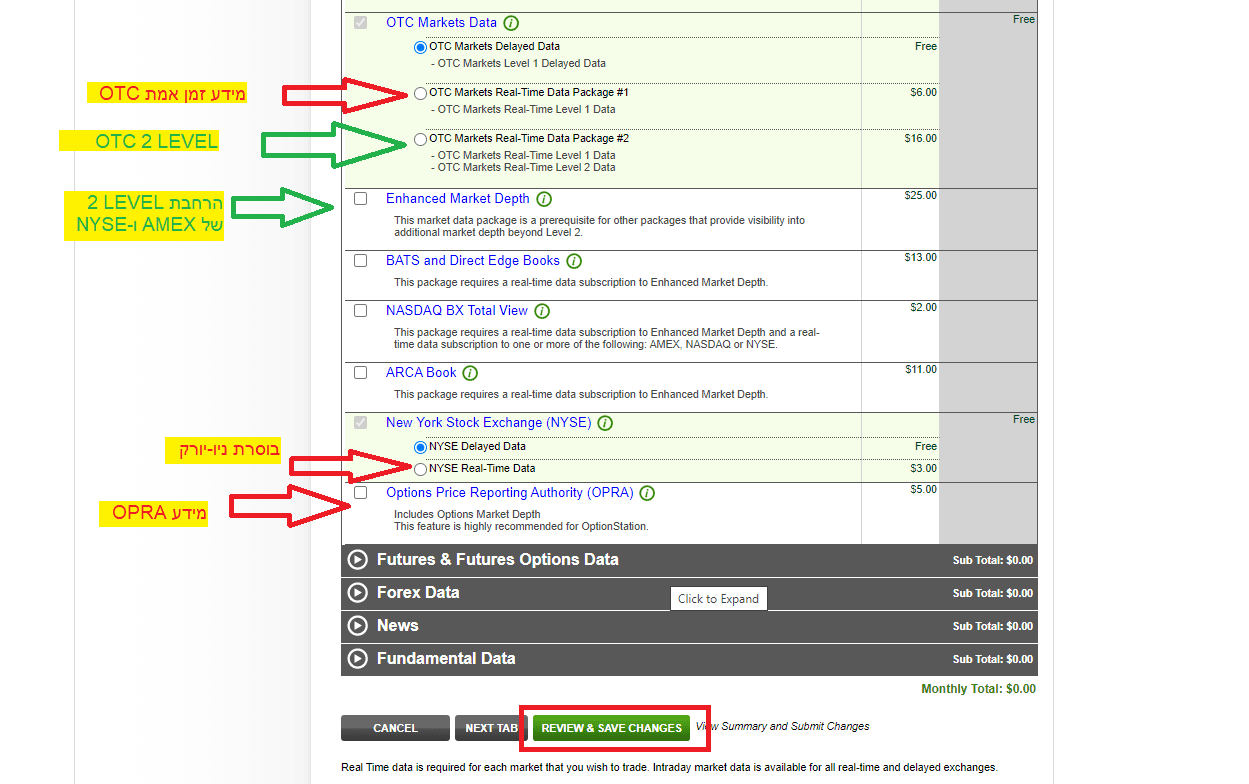Check the BATS and Direct Edge Books box

click(361, 261)
